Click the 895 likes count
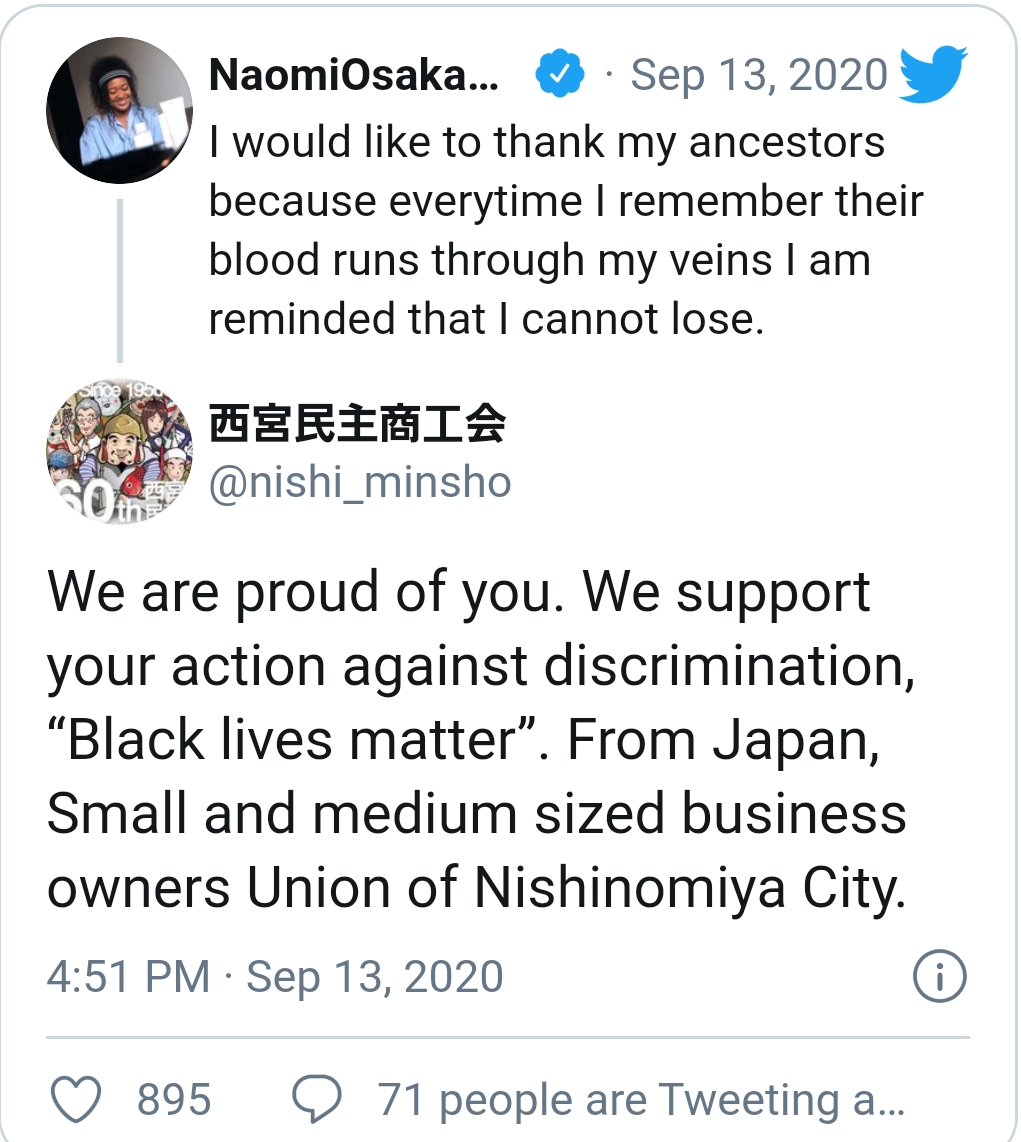Image resolution: width=1021 pixels, height=1142 pixels. (x=174, y=1100)
